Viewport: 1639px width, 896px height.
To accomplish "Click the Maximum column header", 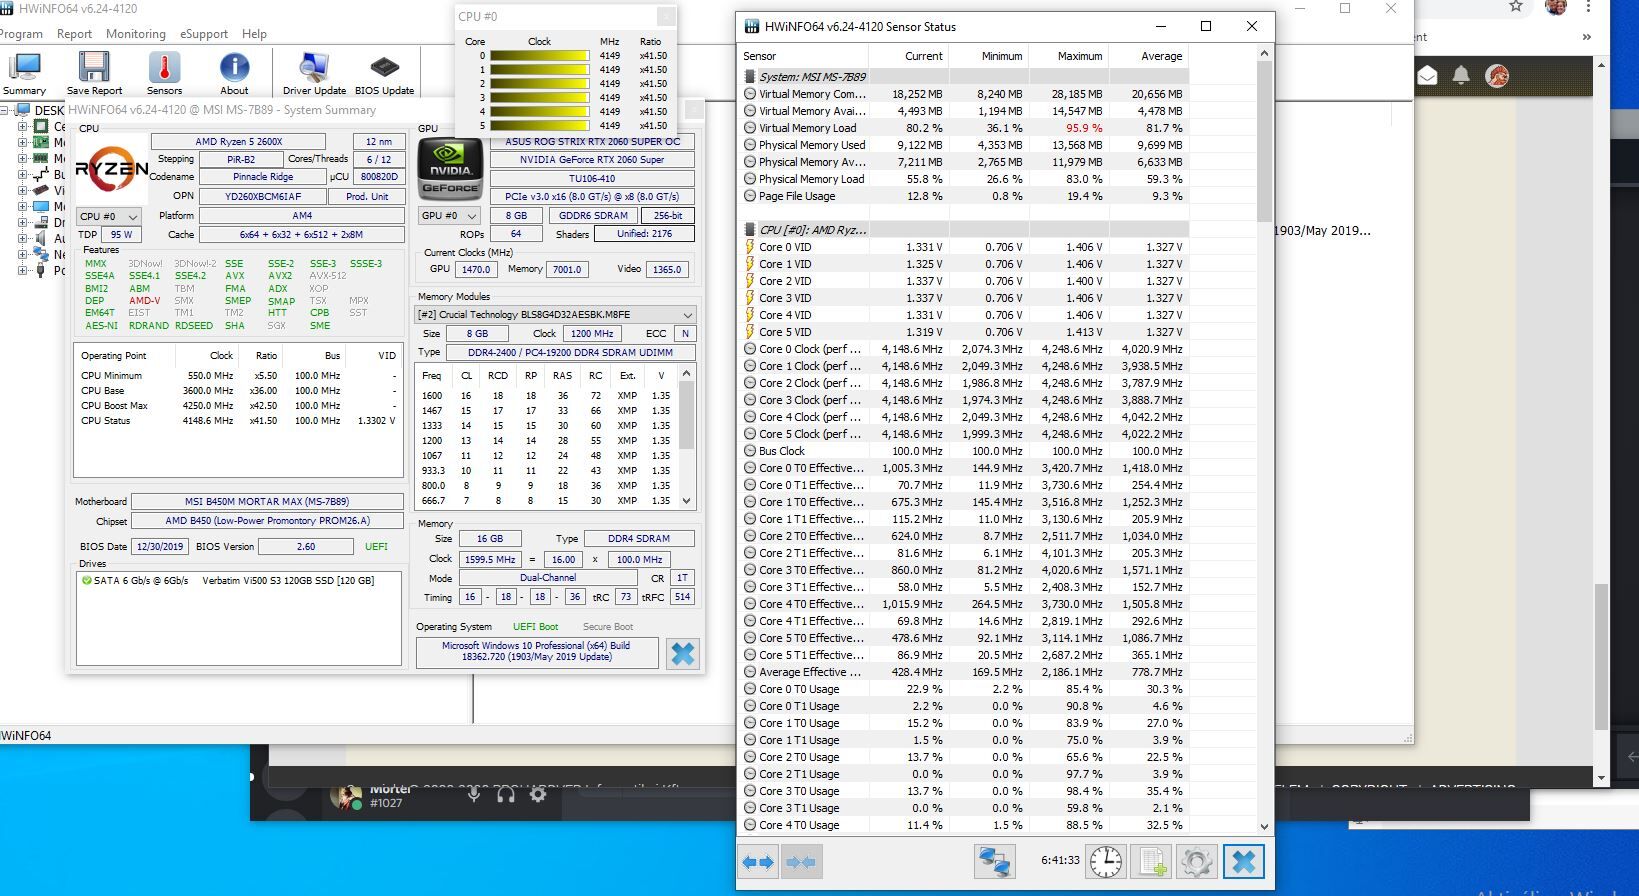I will coord(1069,56).
